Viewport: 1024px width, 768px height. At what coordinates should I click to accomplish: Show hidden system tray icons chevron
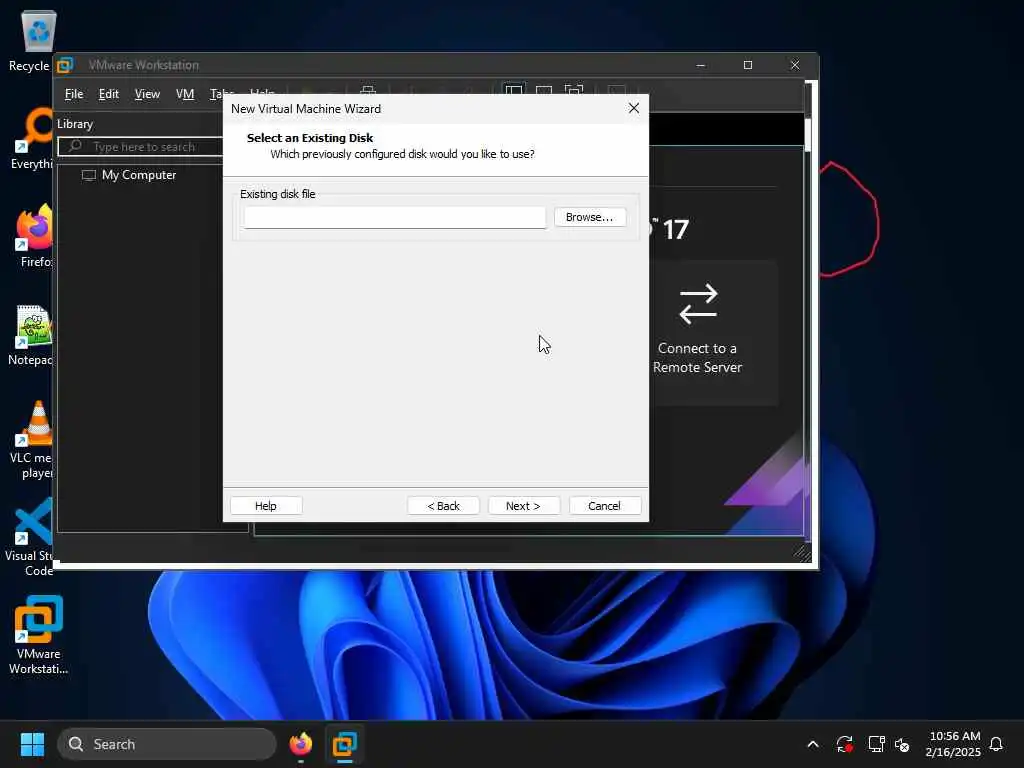[x=813, y=744]
